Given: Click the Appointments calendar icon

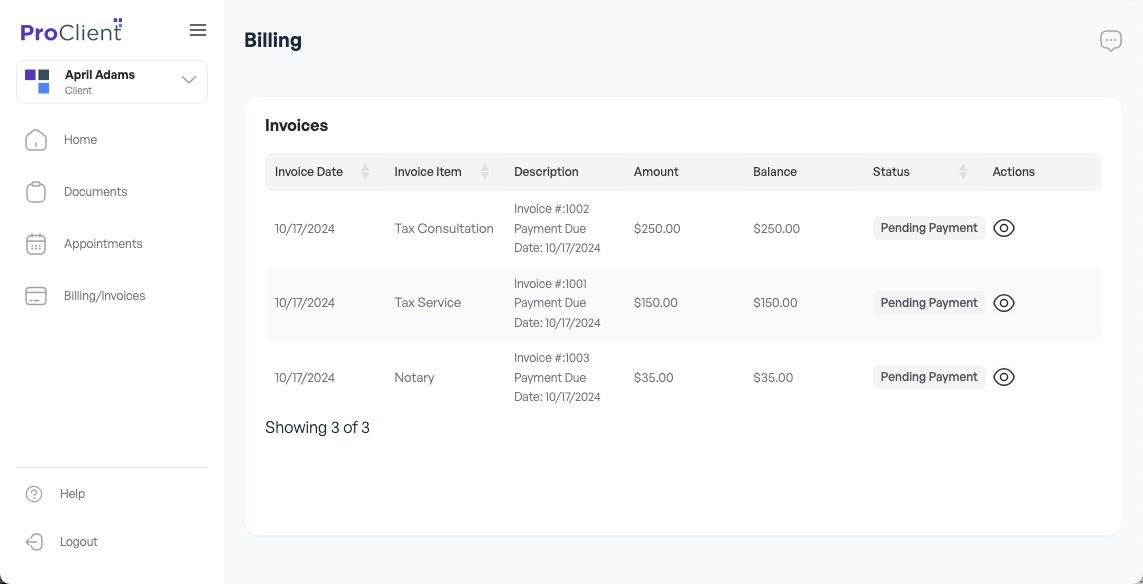Looking at the screenshot, I should coord(36,244).
